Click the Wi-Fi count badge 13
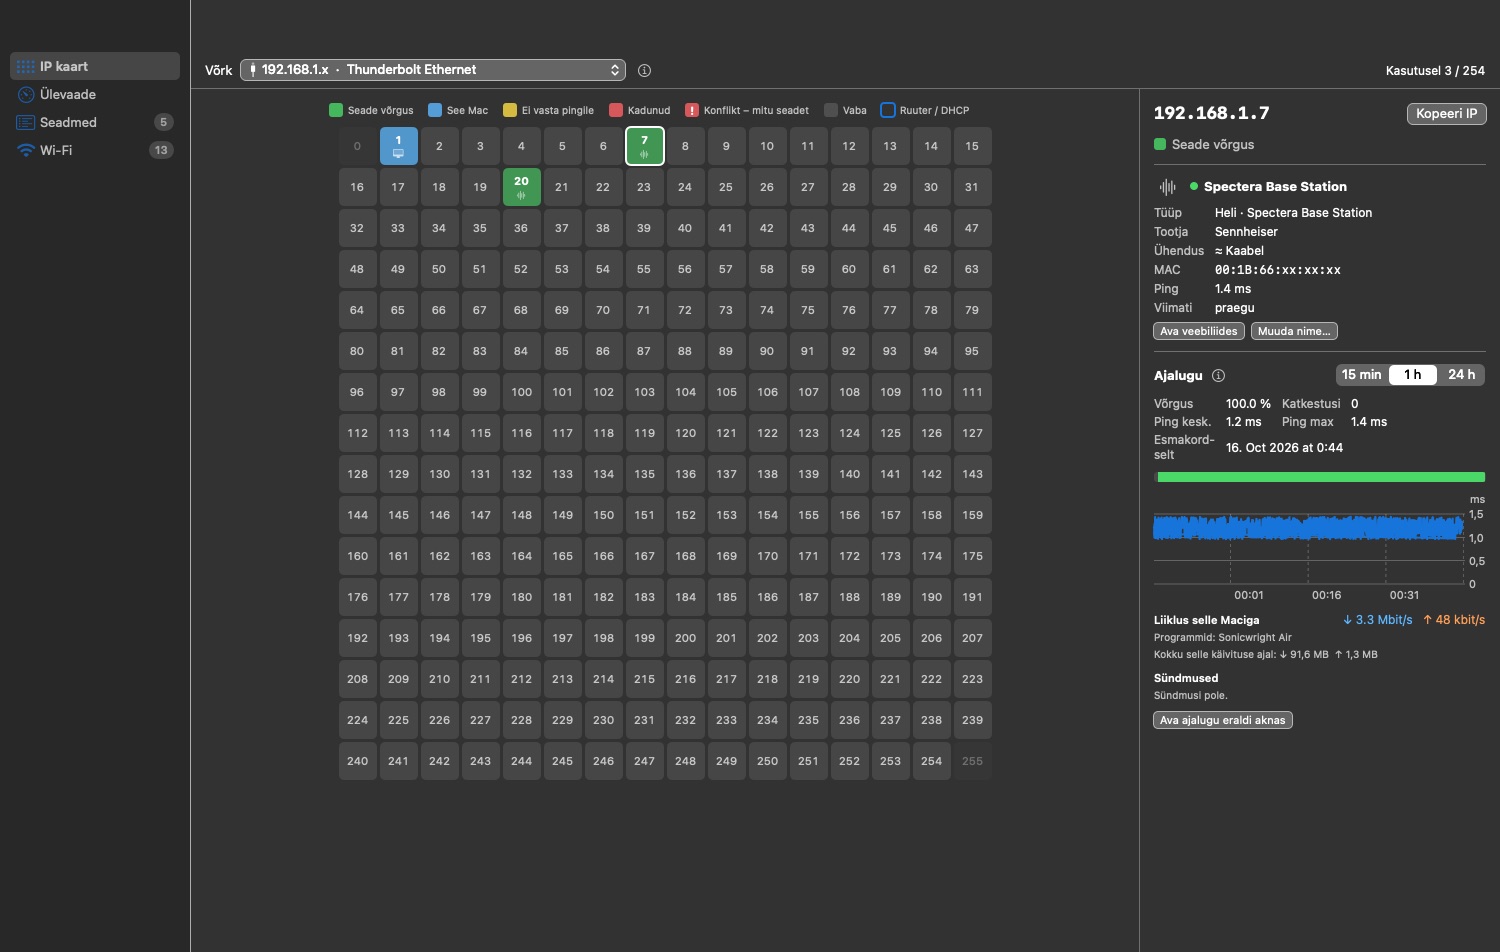The height and width of the screenshot is (952, 1500). (x=161, y=150)
